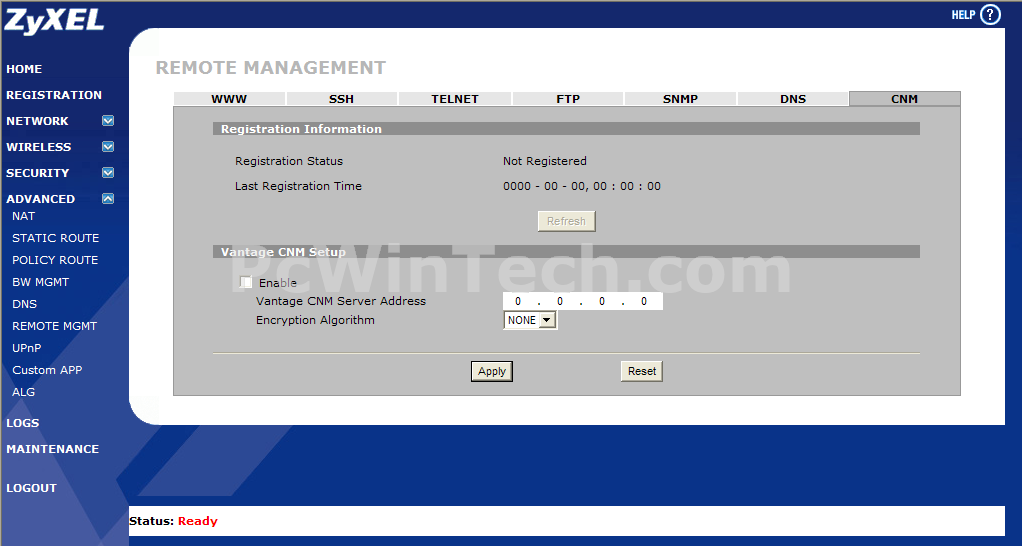Click fourth octet of CNM Server Address
Image resolution: width=1022 pixels, height=546 pixels.
[644, 301]
